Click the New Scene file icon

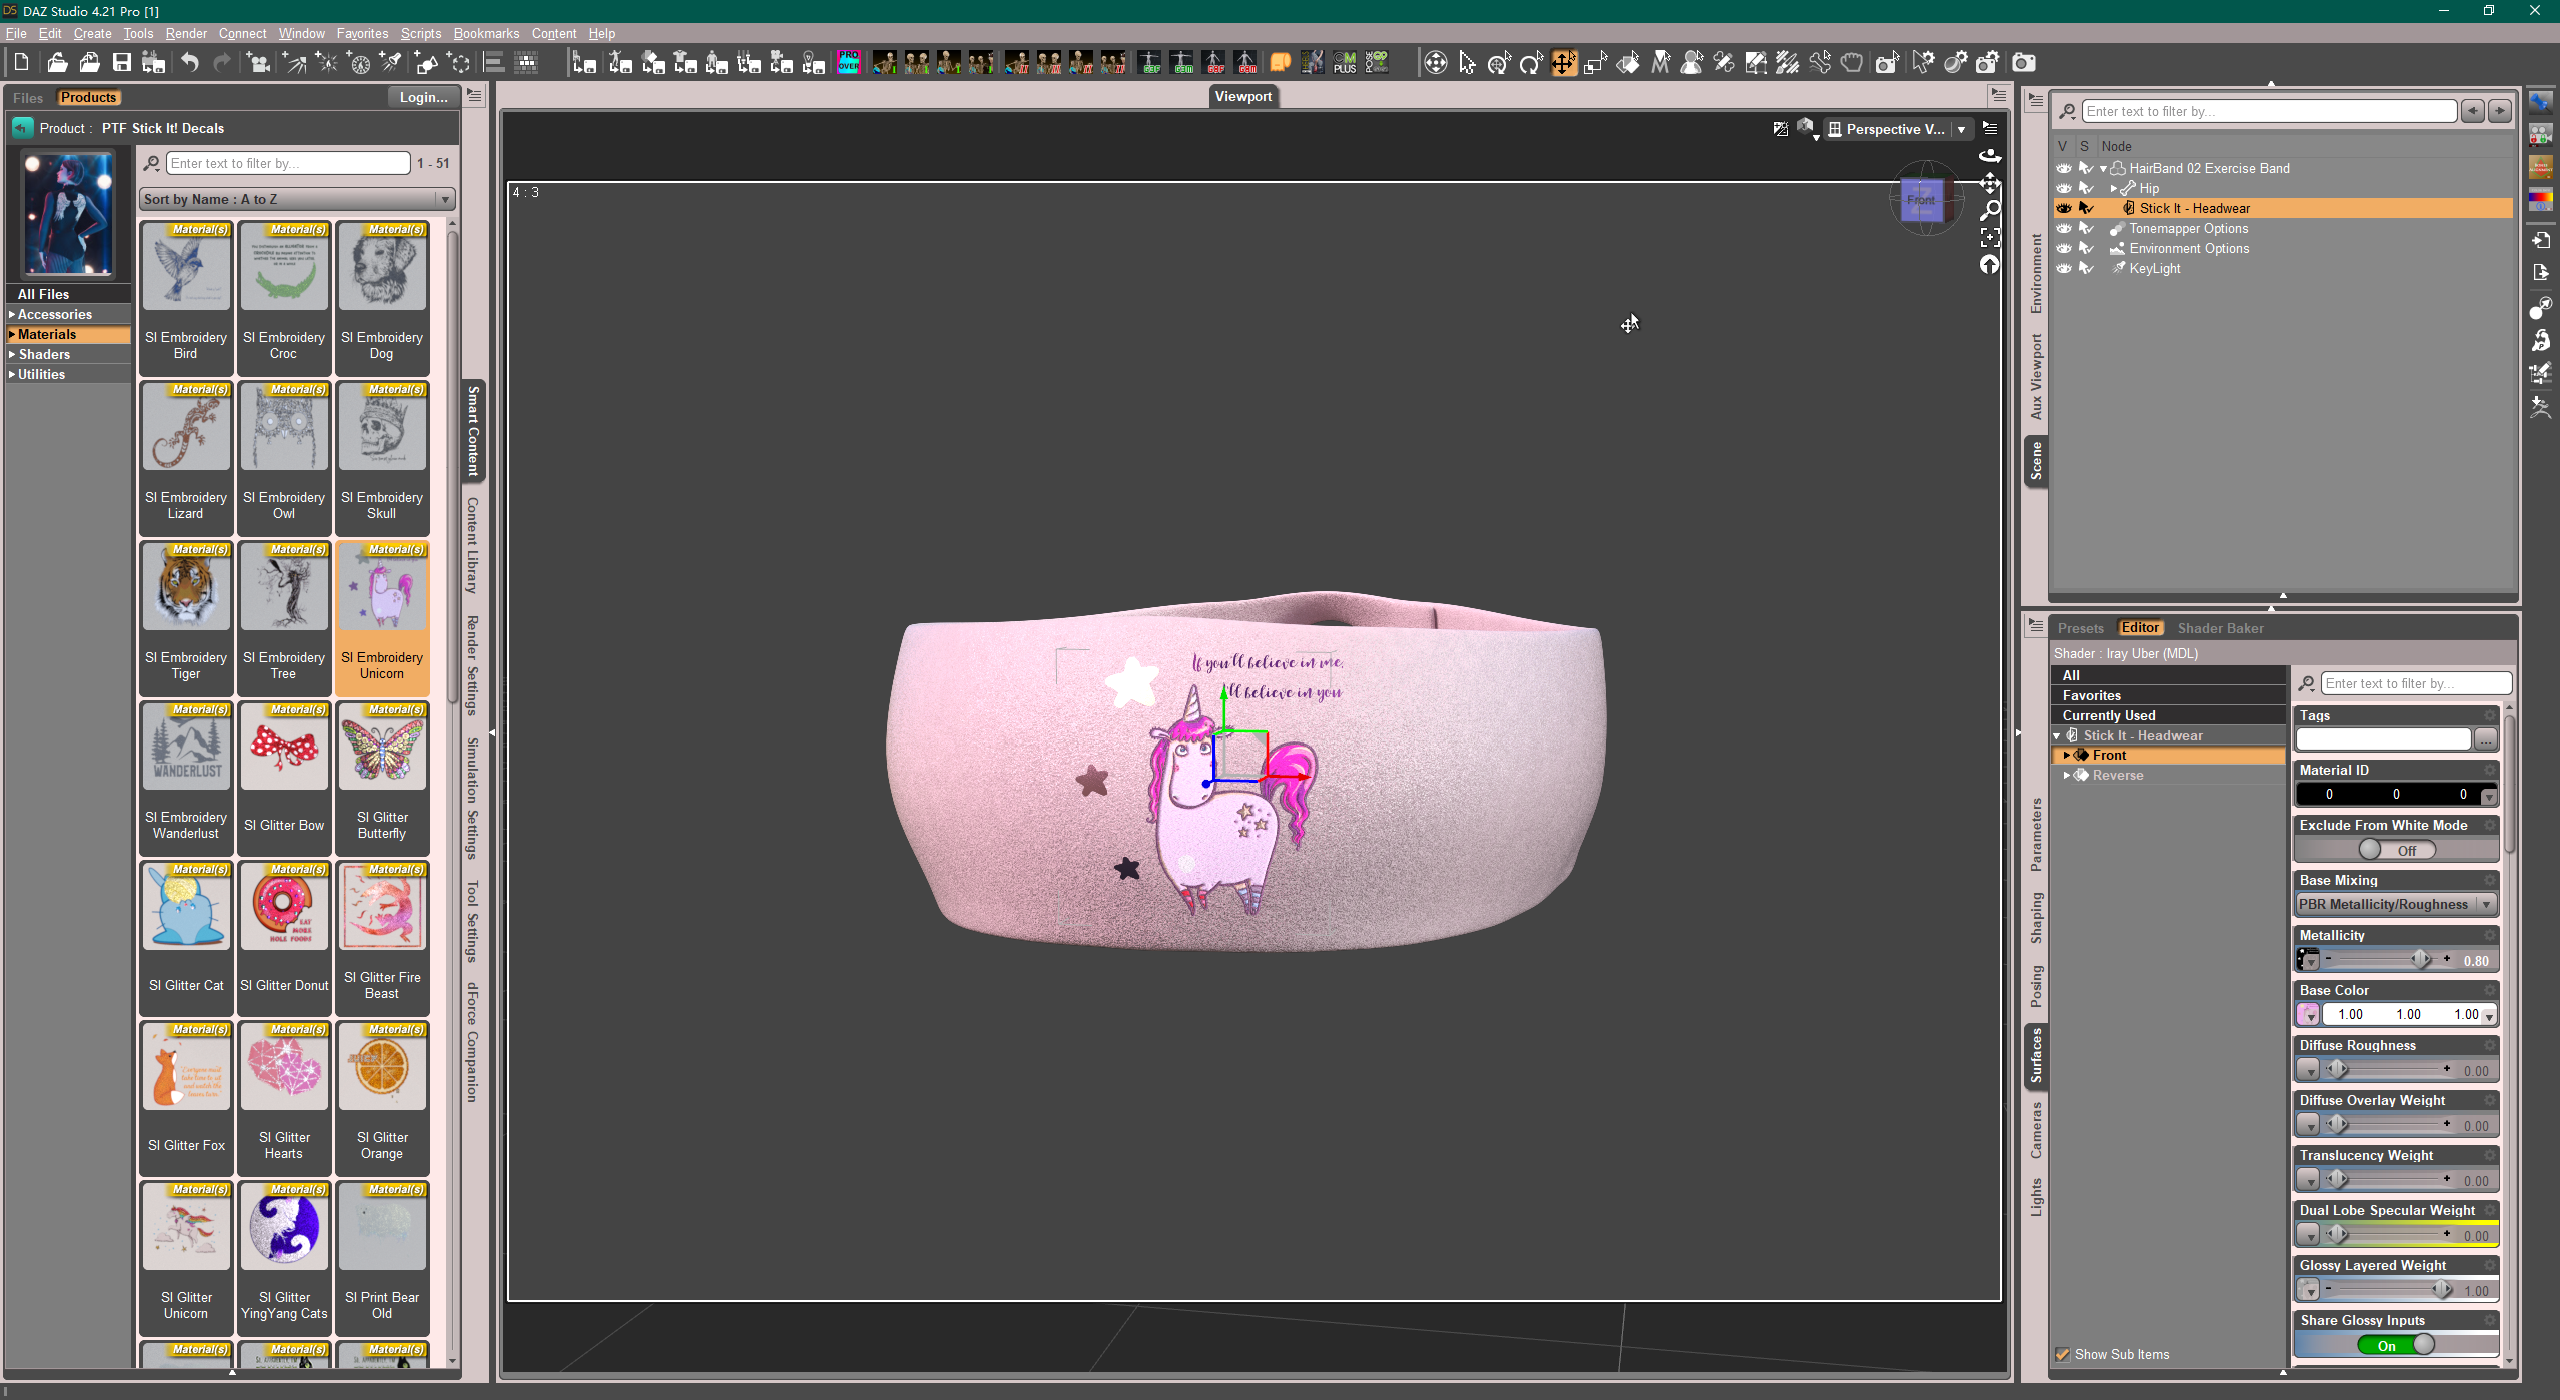point(21,63)
